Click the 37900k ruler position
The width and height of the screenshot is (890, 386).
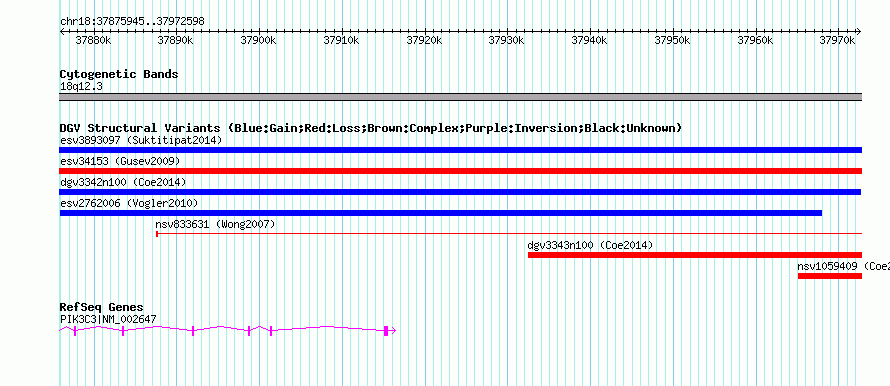(259, 40)
